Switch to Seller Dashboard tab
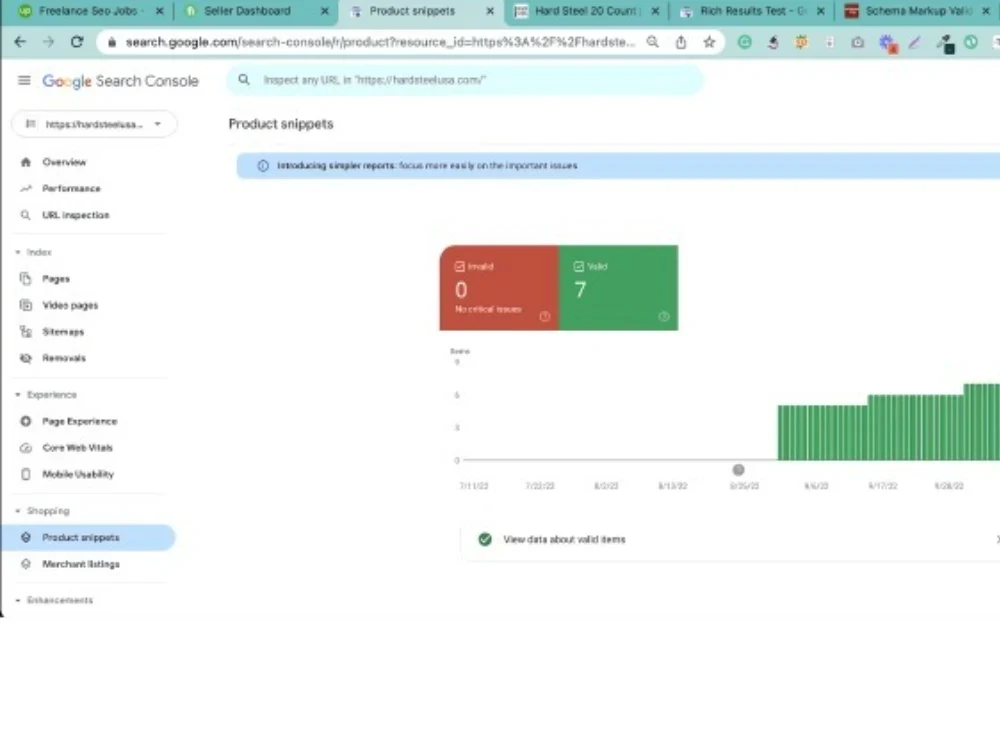The height and width of the screenshot is (750, 1000). [x=256, y=11]
